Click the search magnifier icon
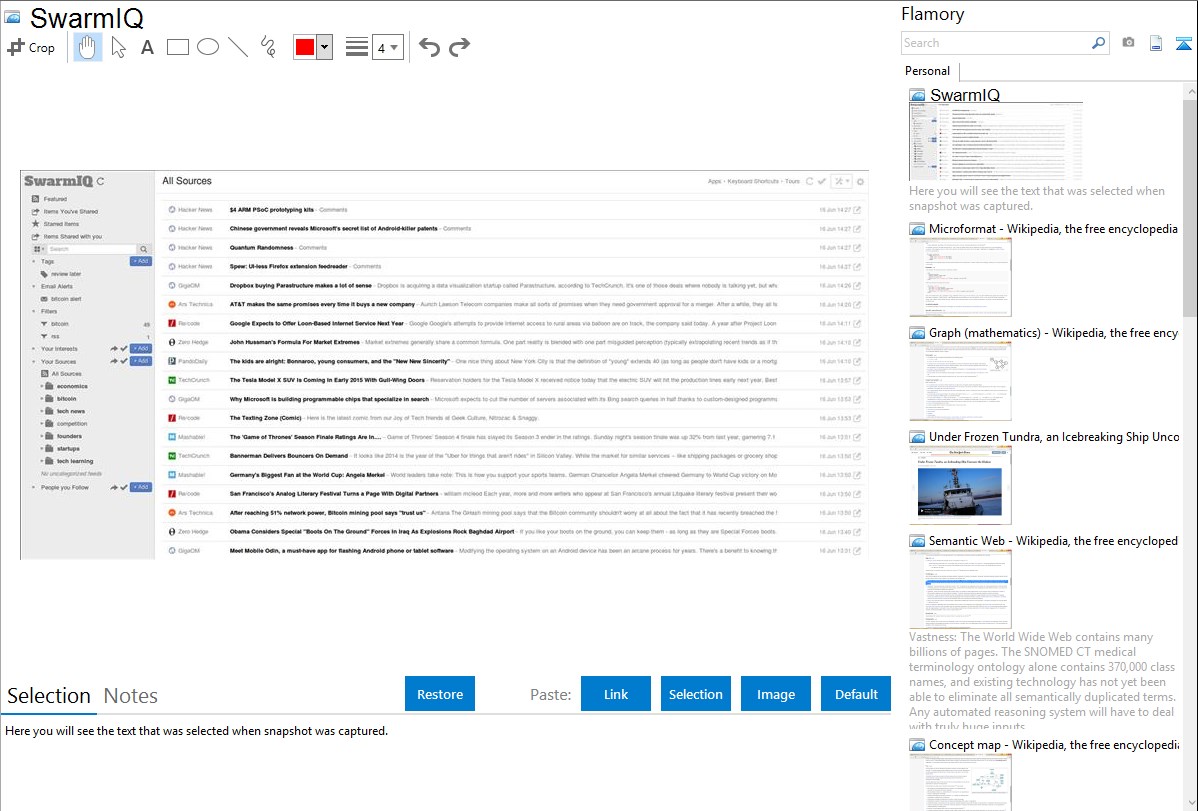The image size is (1198, 811). coord(1099,43)
